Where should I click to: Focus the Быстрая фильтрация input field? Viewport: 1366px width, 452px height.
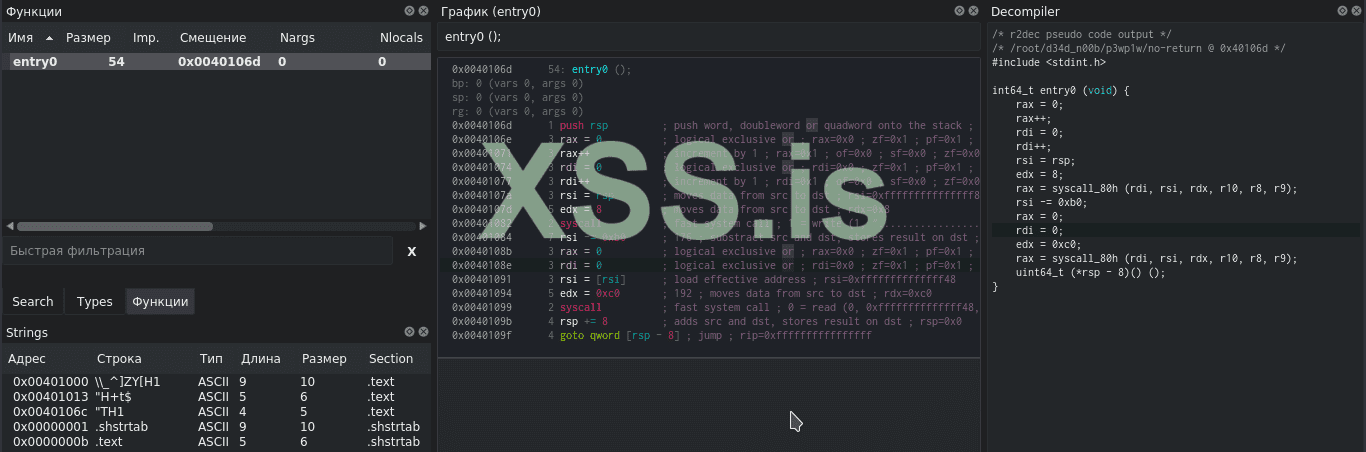pyautogui.click(x=197, y=251)
